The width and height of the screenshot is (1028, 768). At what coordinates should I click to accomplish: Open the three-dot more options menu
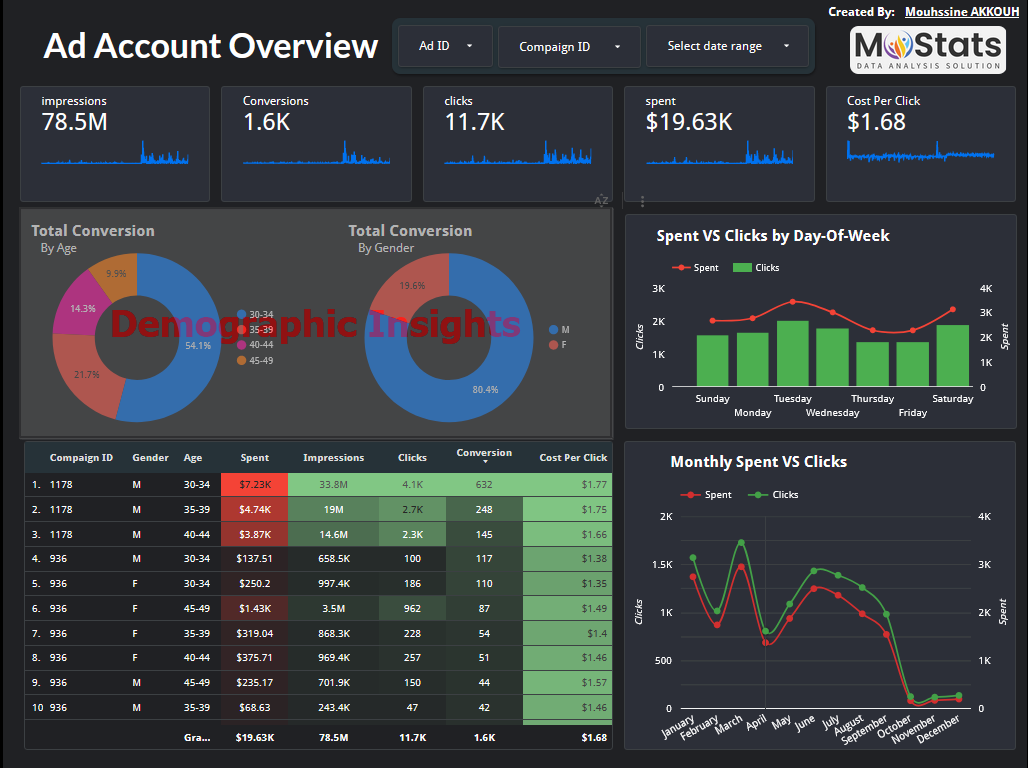642,201
